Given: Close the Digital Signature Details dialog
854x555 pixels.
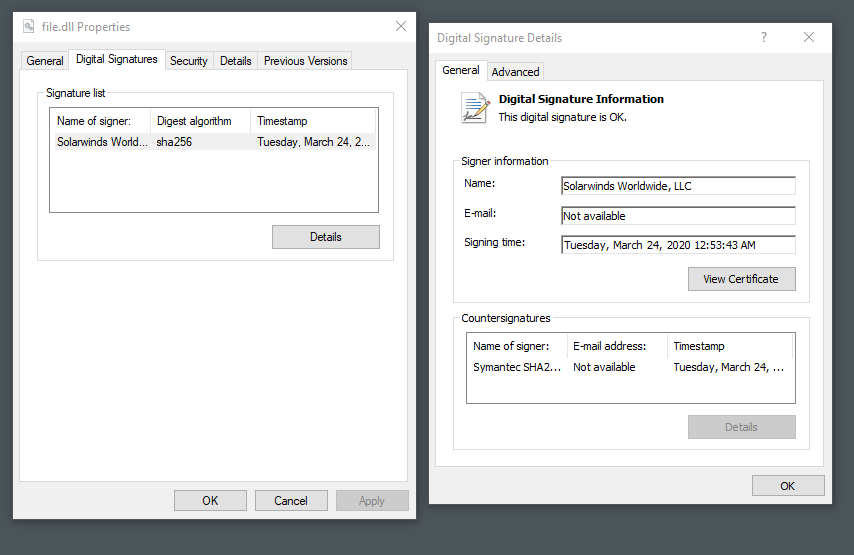Looking at the screenshot, I should tap(809, 38).
